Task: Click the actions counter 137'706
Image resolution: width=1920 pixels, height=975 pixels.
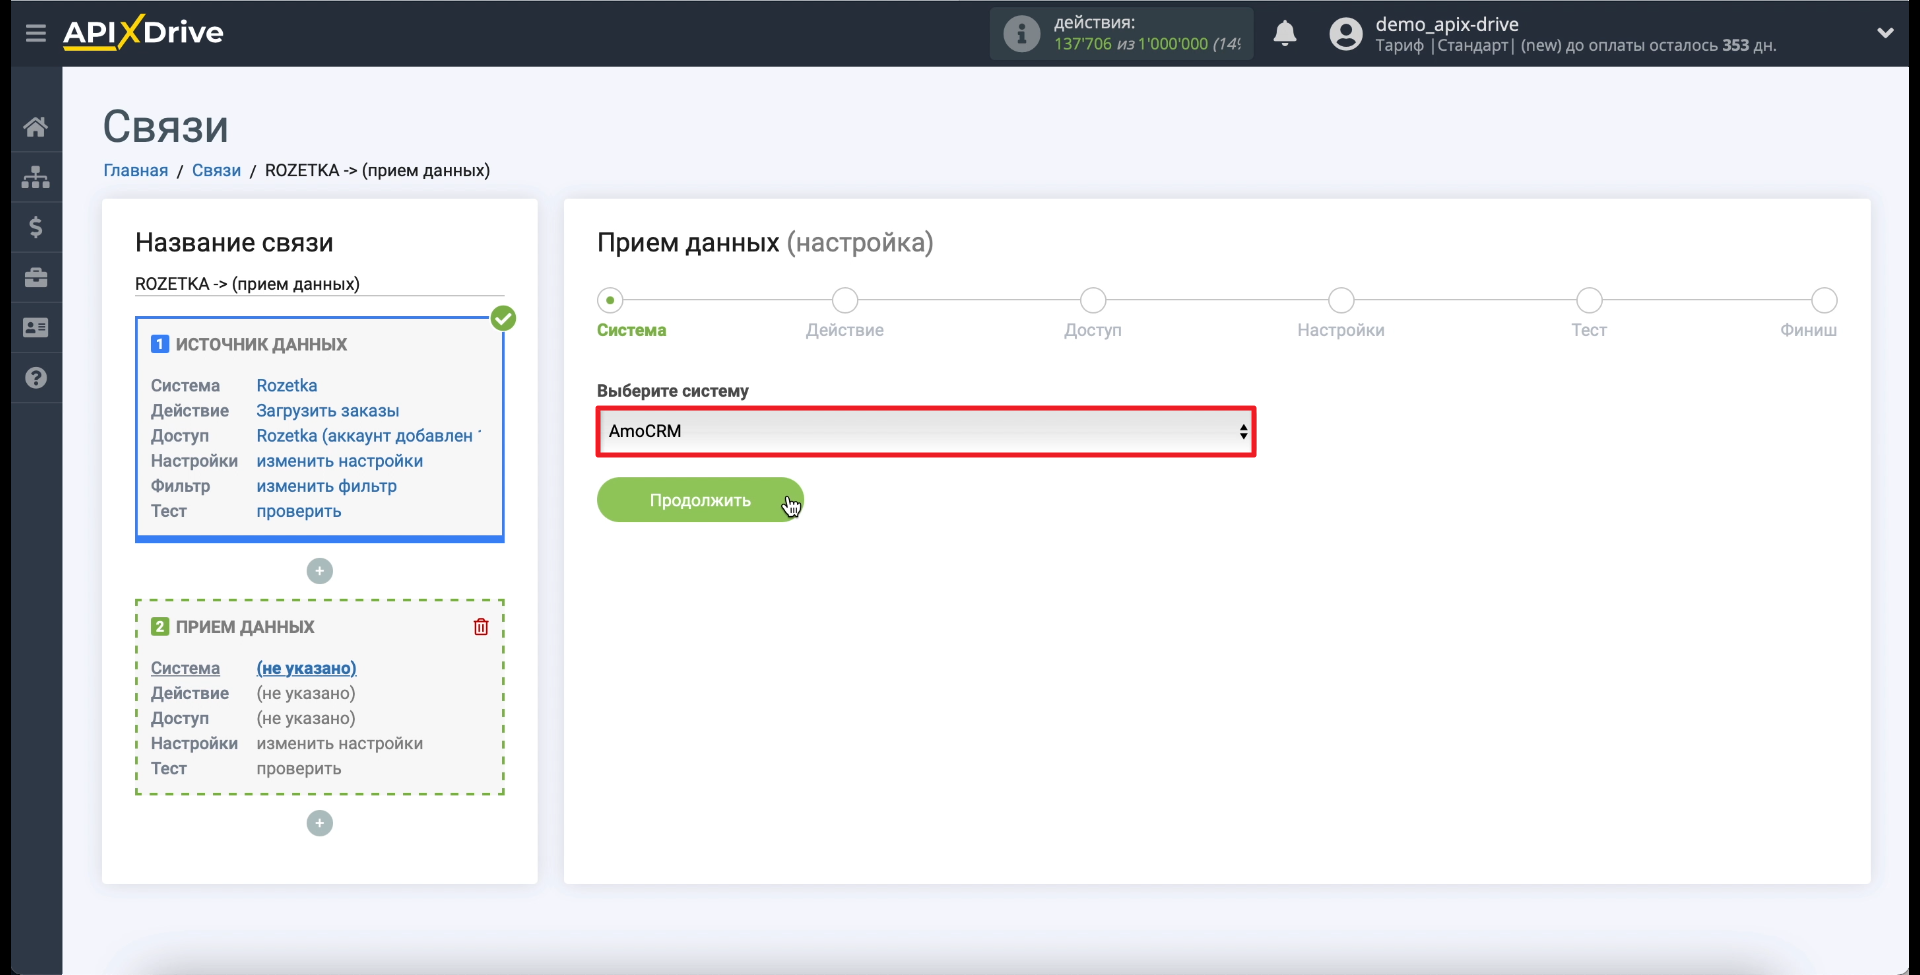Action: tap(1082, 44)
